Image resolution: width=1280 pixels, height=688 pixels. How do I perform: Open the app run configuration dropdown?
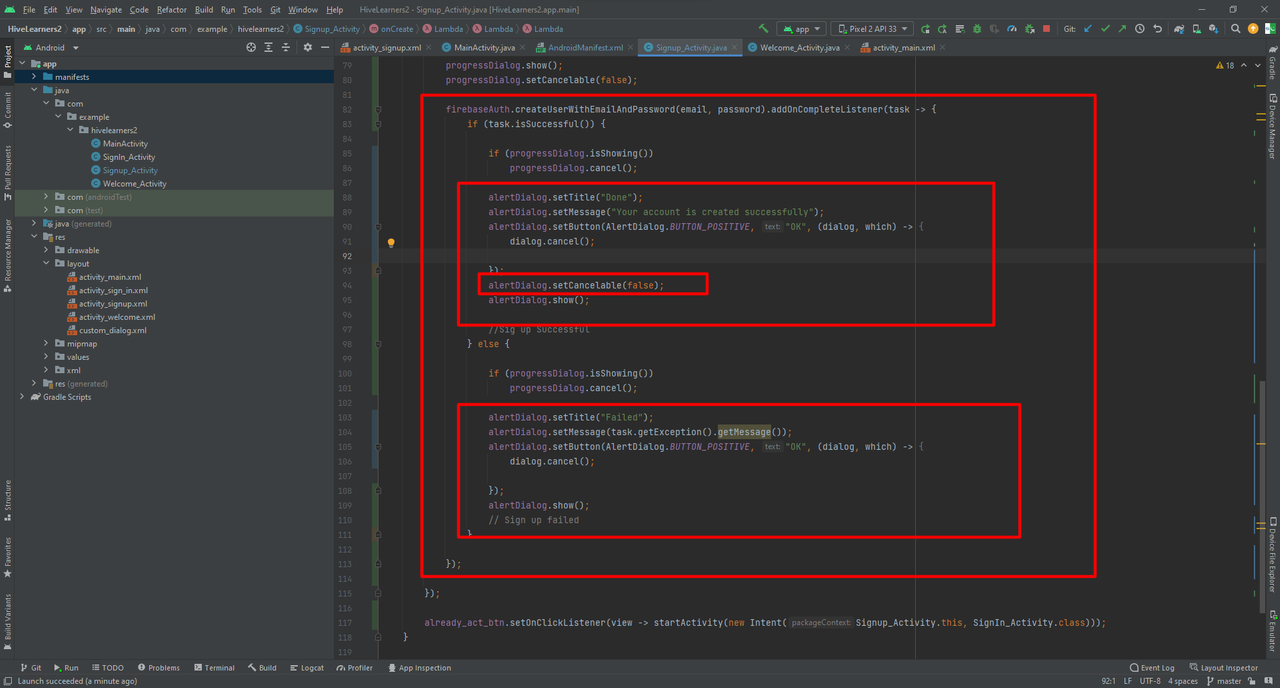(801, 29)
